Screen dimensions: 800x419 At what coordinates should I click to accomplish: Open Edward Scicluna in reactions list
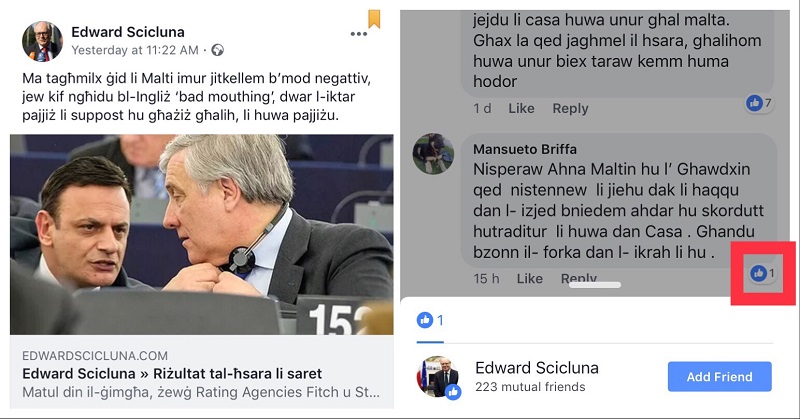click(537, 367)
